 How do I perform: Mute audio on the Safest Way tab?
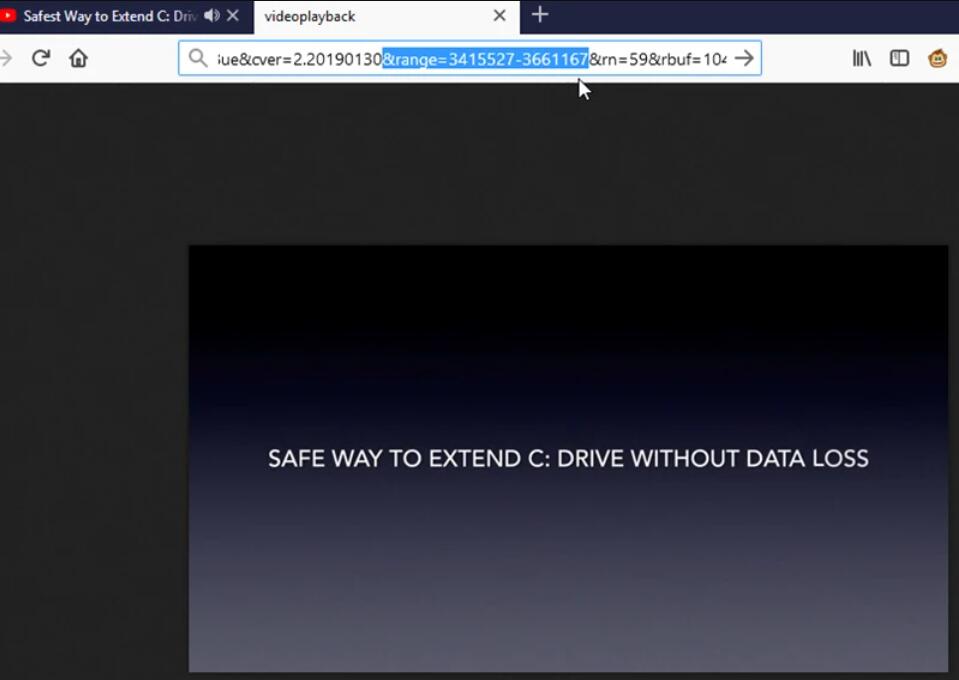click(211, 16)
